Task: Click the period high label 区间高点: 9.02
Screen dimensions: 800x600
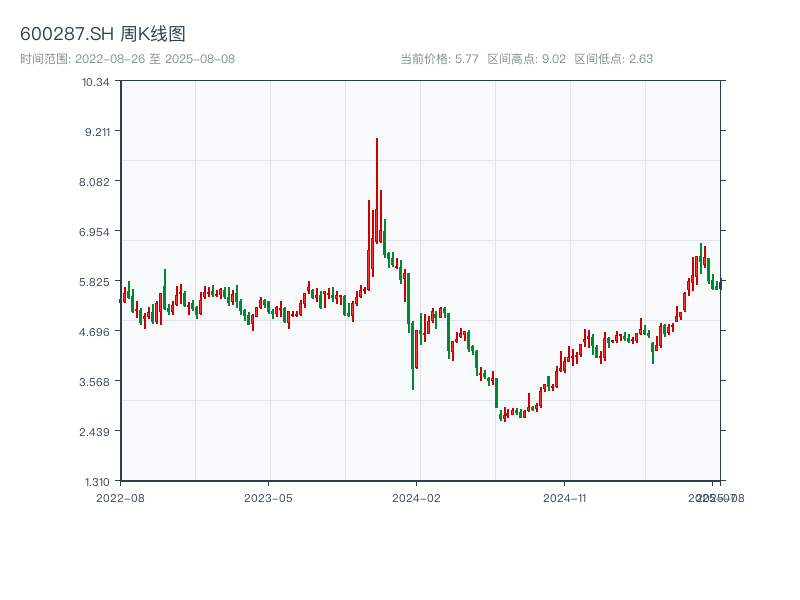Action: 527,59
